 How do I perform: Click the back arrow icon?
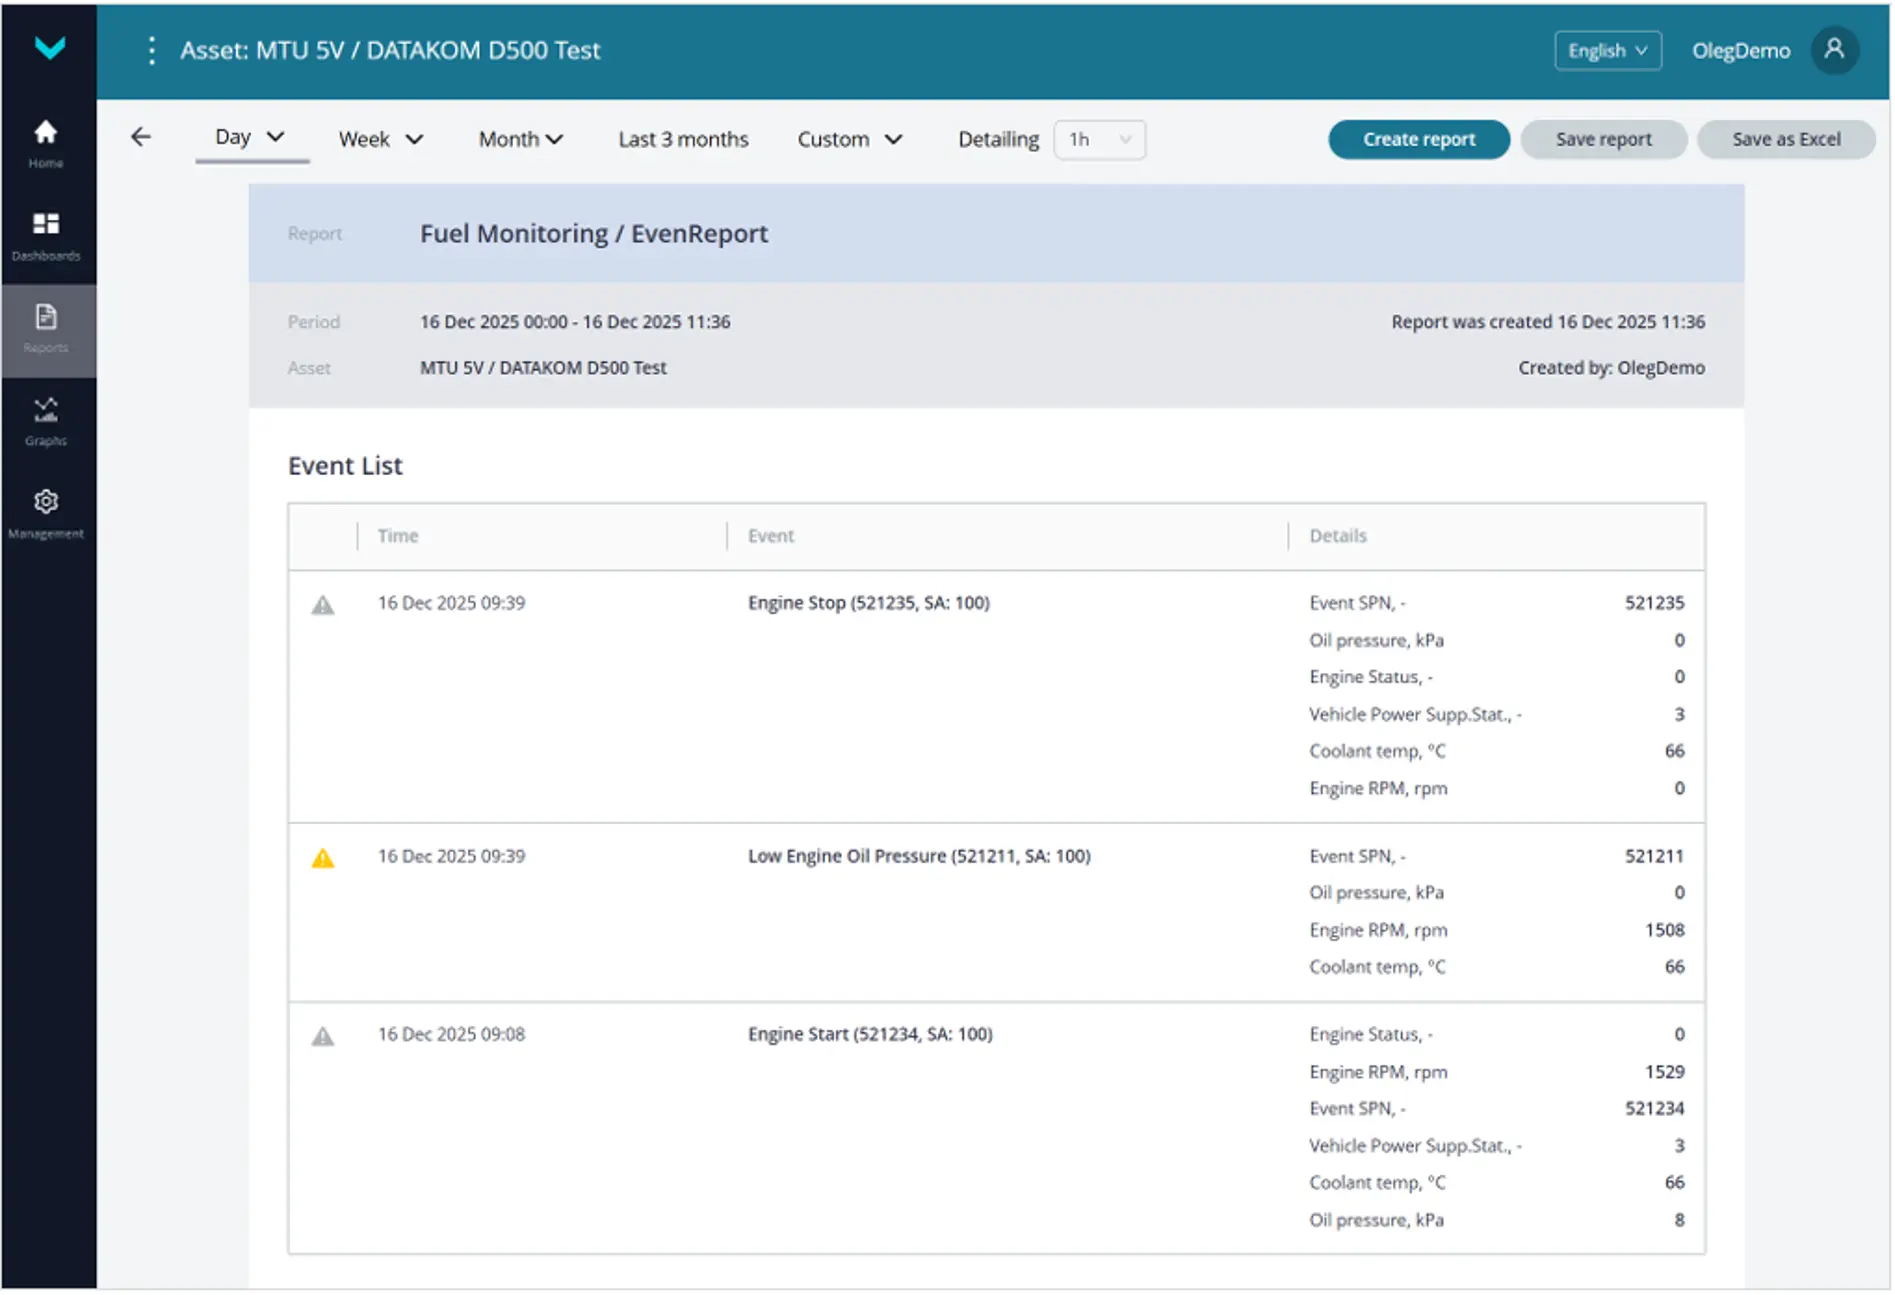(141, 138)
